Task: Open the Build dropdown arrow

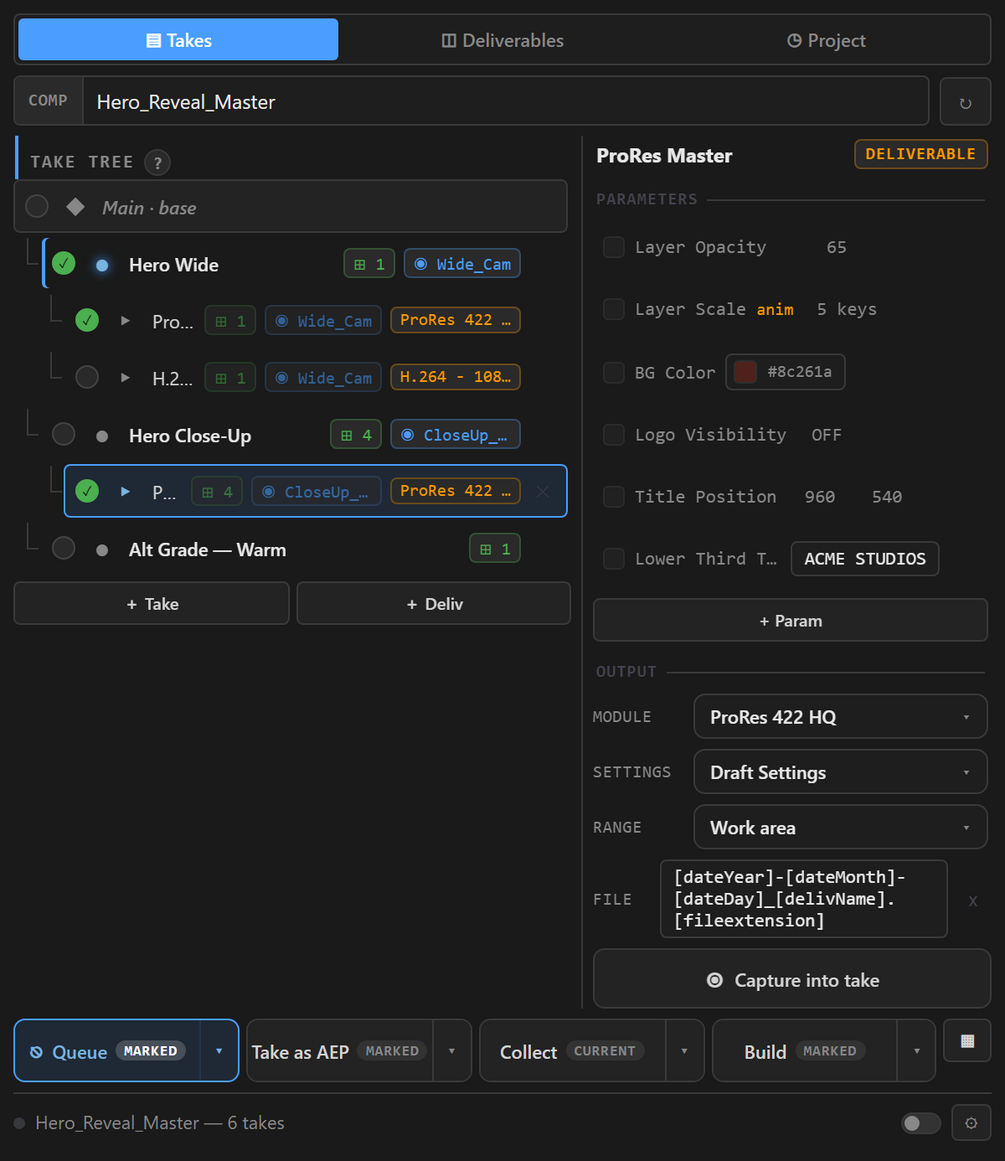Action: pyautogui.click(x=917, y=1051)
